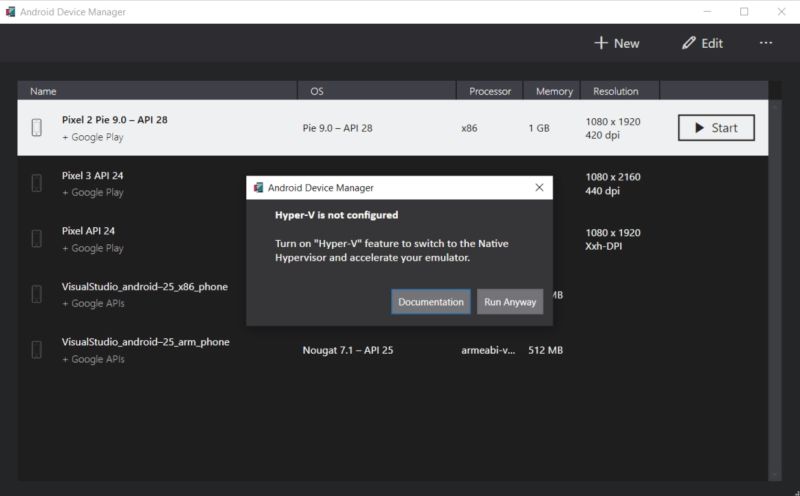Image resolution: width=800 pixels, height=496 pixels.
Task: Start the Pixel 2 Pie 9.0 emulator
Action: (x=716, y=128)
